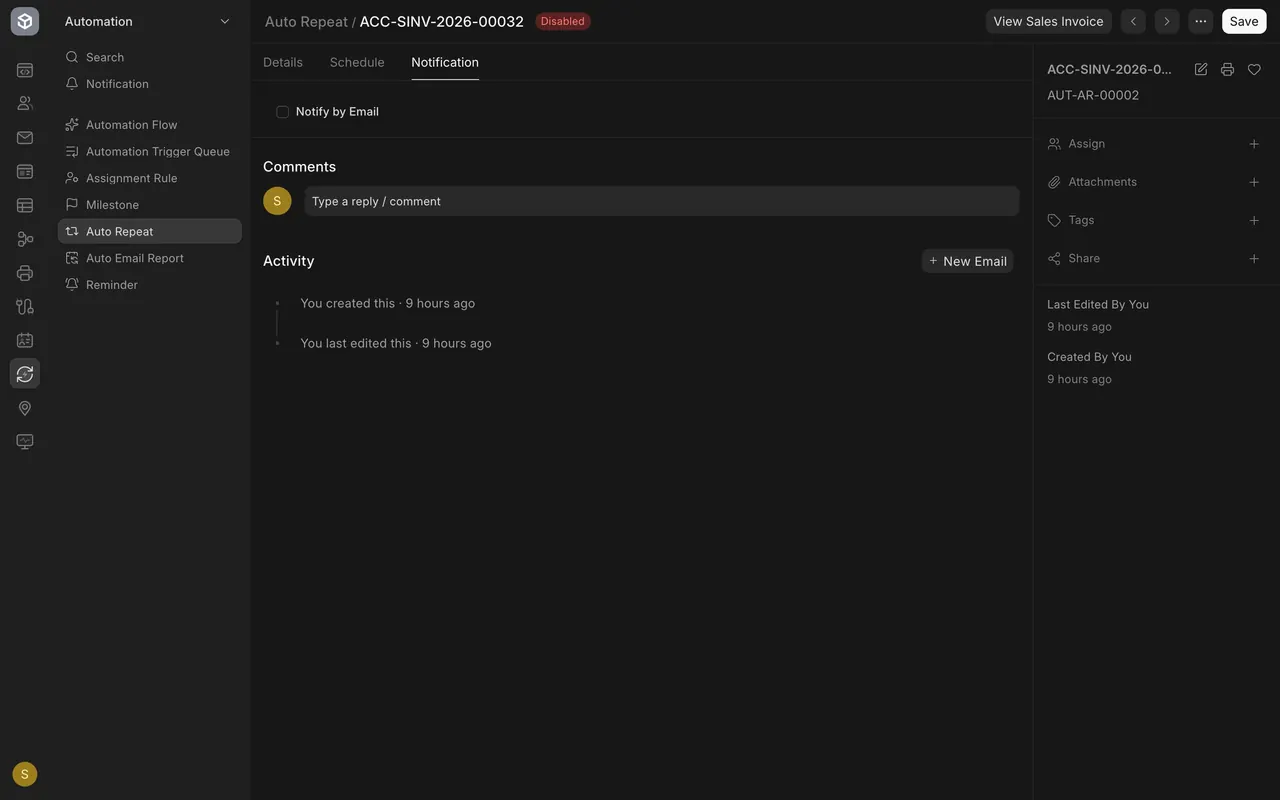1280x800 pixels.
Task: Click the print icon in side panel
Action: coord(1227,69)
